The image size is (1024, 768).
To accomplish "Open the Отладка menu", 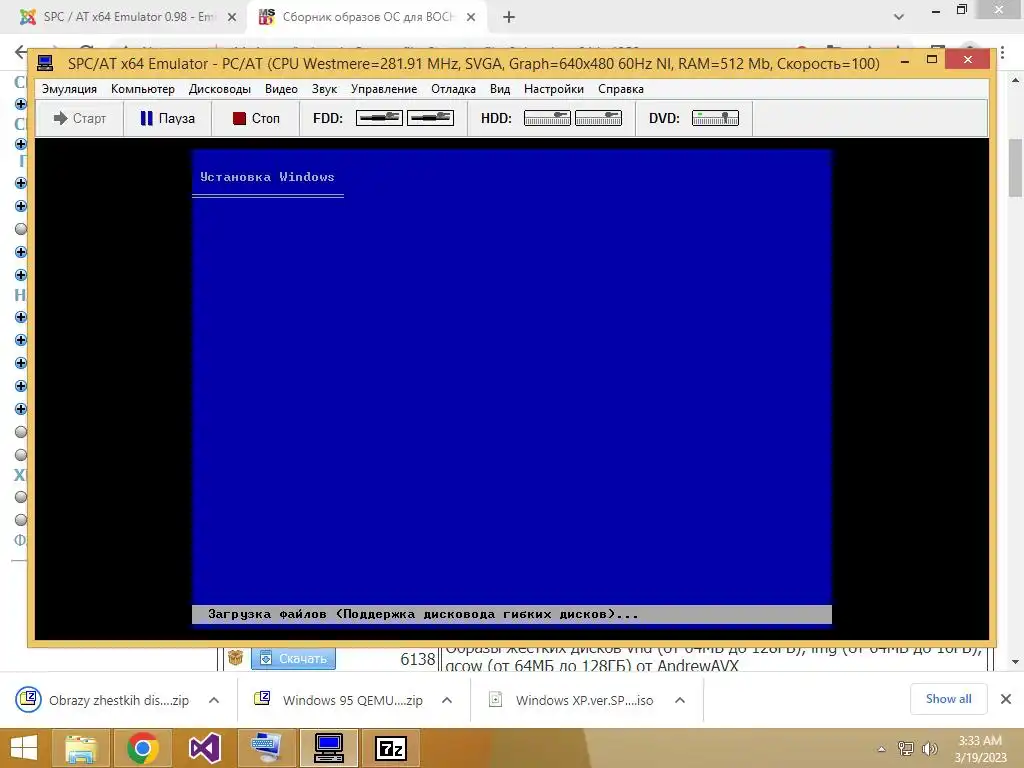I will click(453, 89).
